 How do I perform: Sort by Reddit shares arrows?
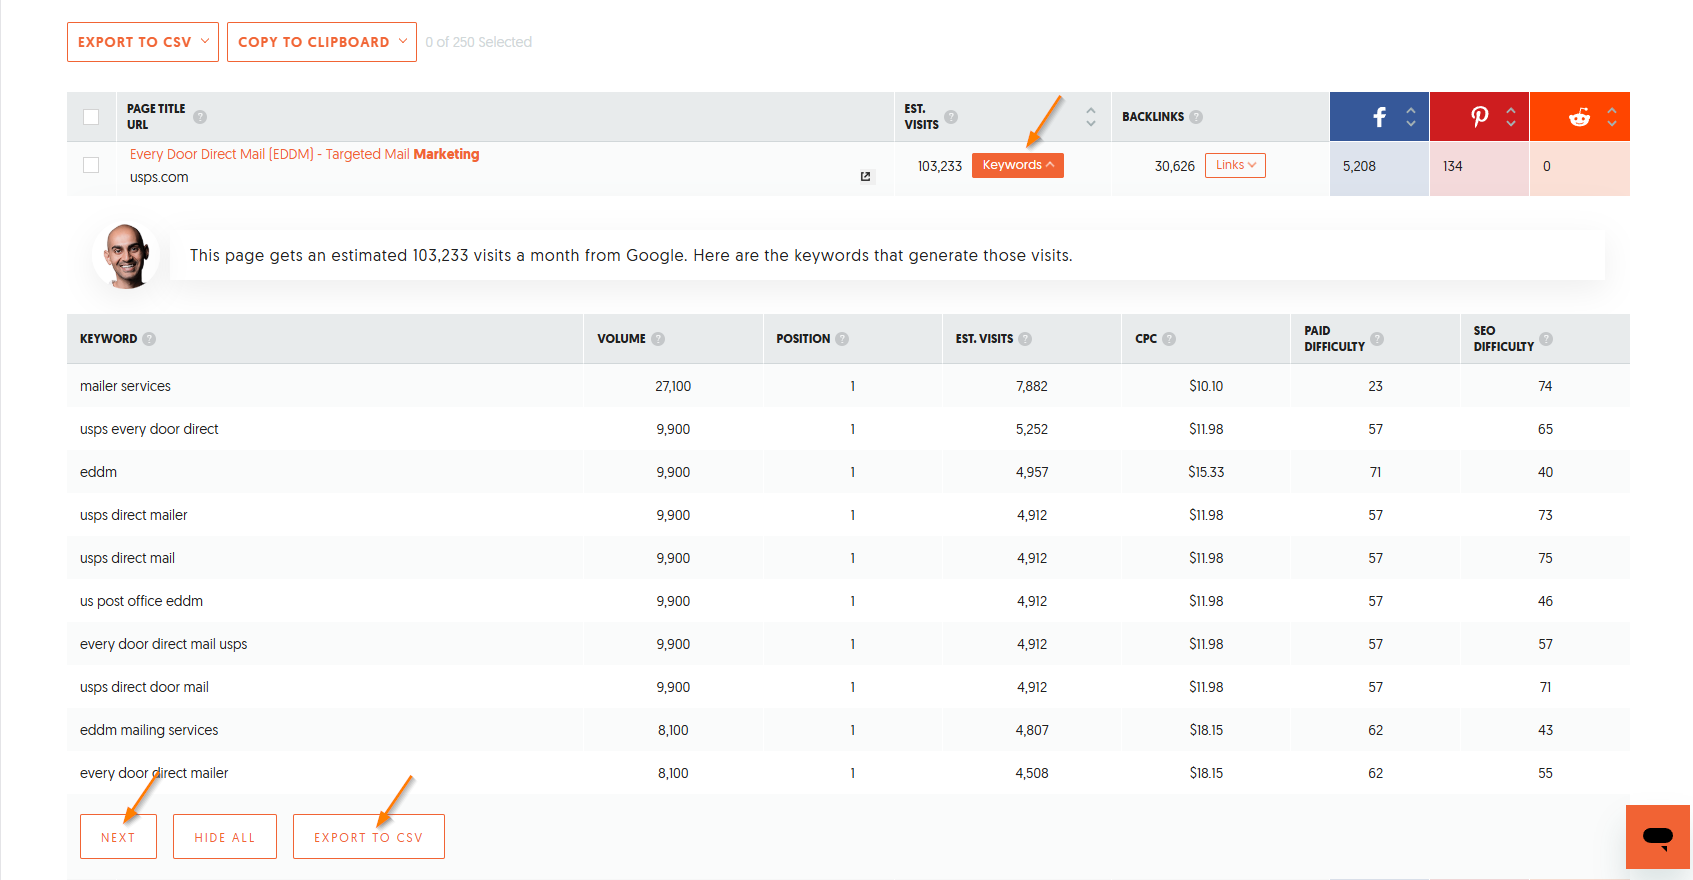1612,117
